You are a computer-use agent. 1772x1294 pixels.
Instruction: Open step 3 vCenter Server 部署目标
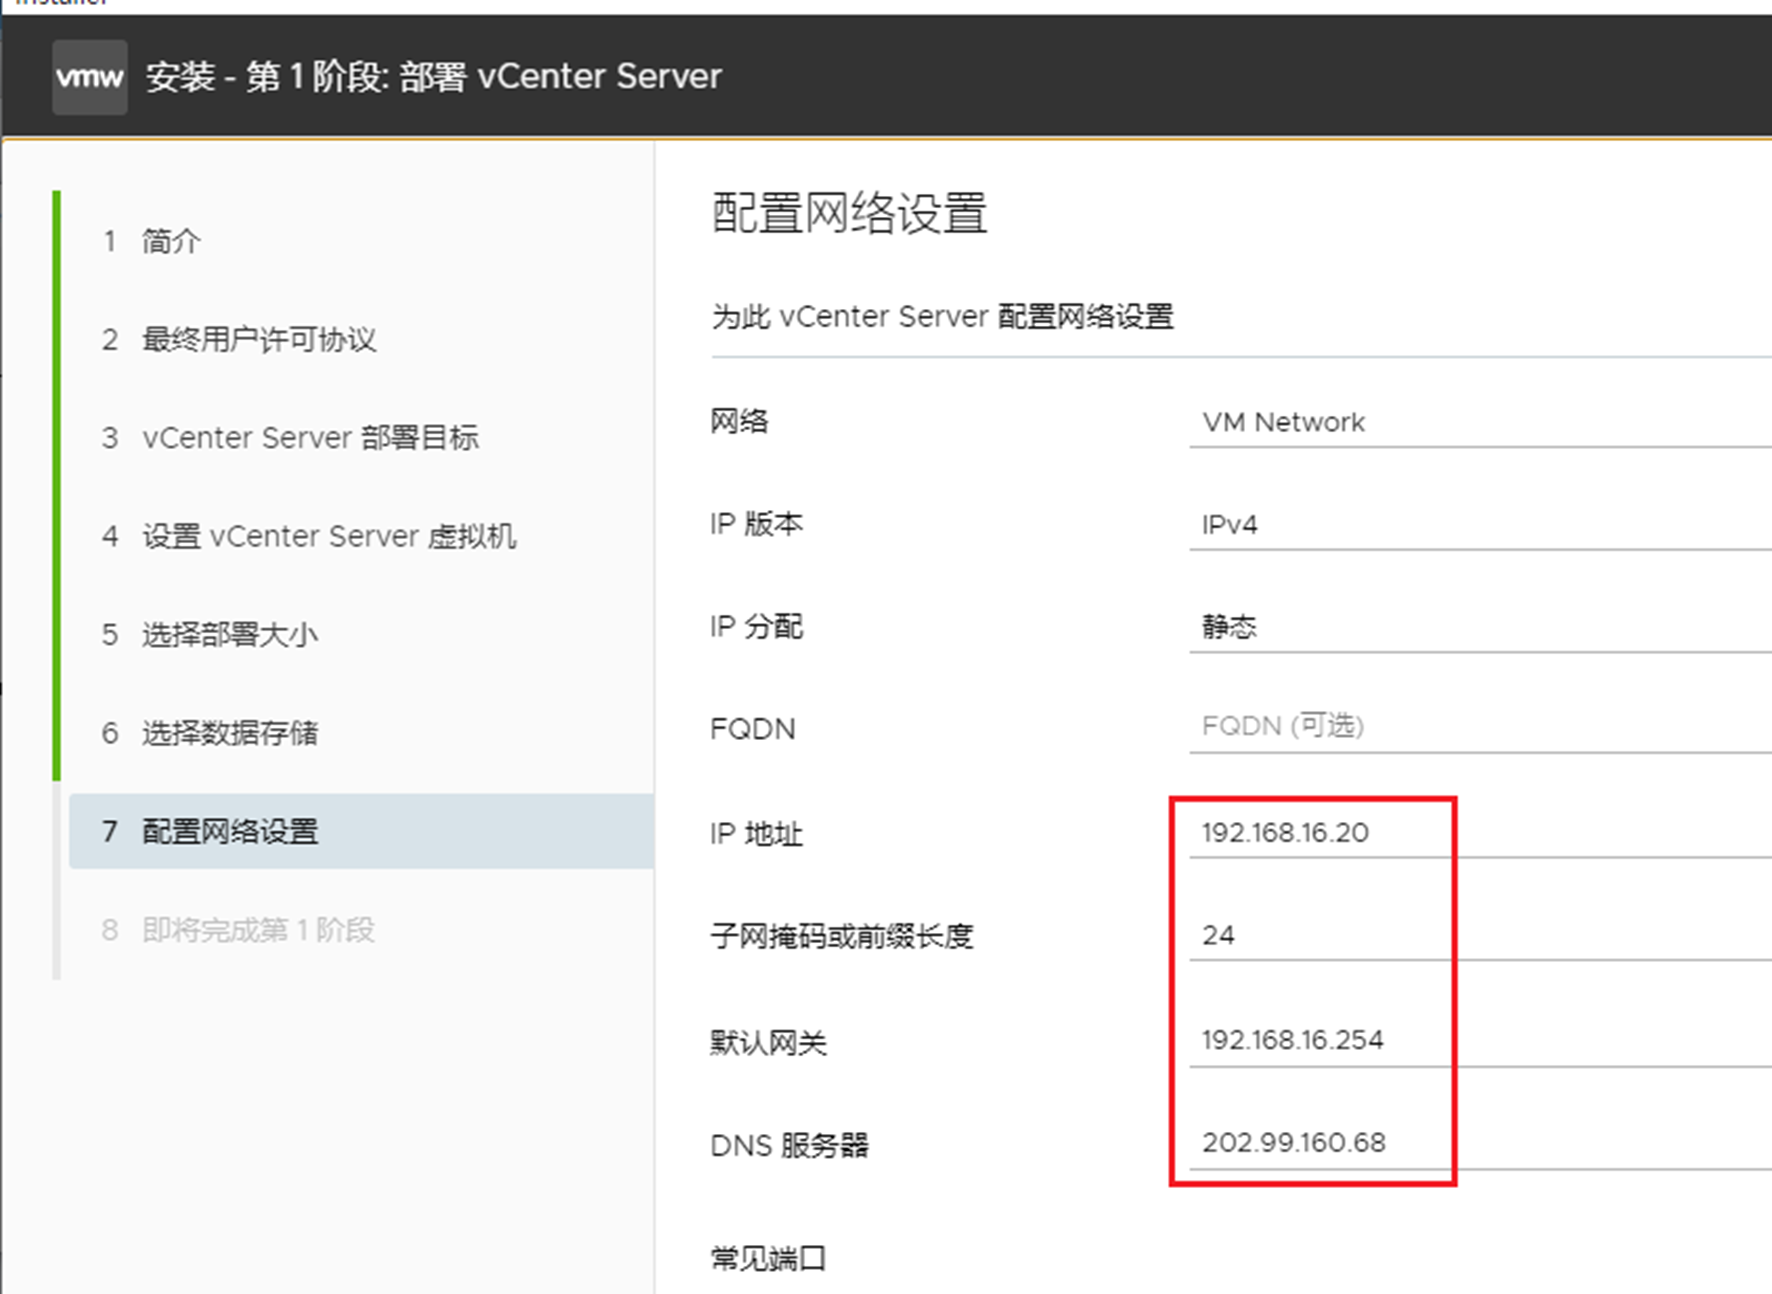coord(290,438)
